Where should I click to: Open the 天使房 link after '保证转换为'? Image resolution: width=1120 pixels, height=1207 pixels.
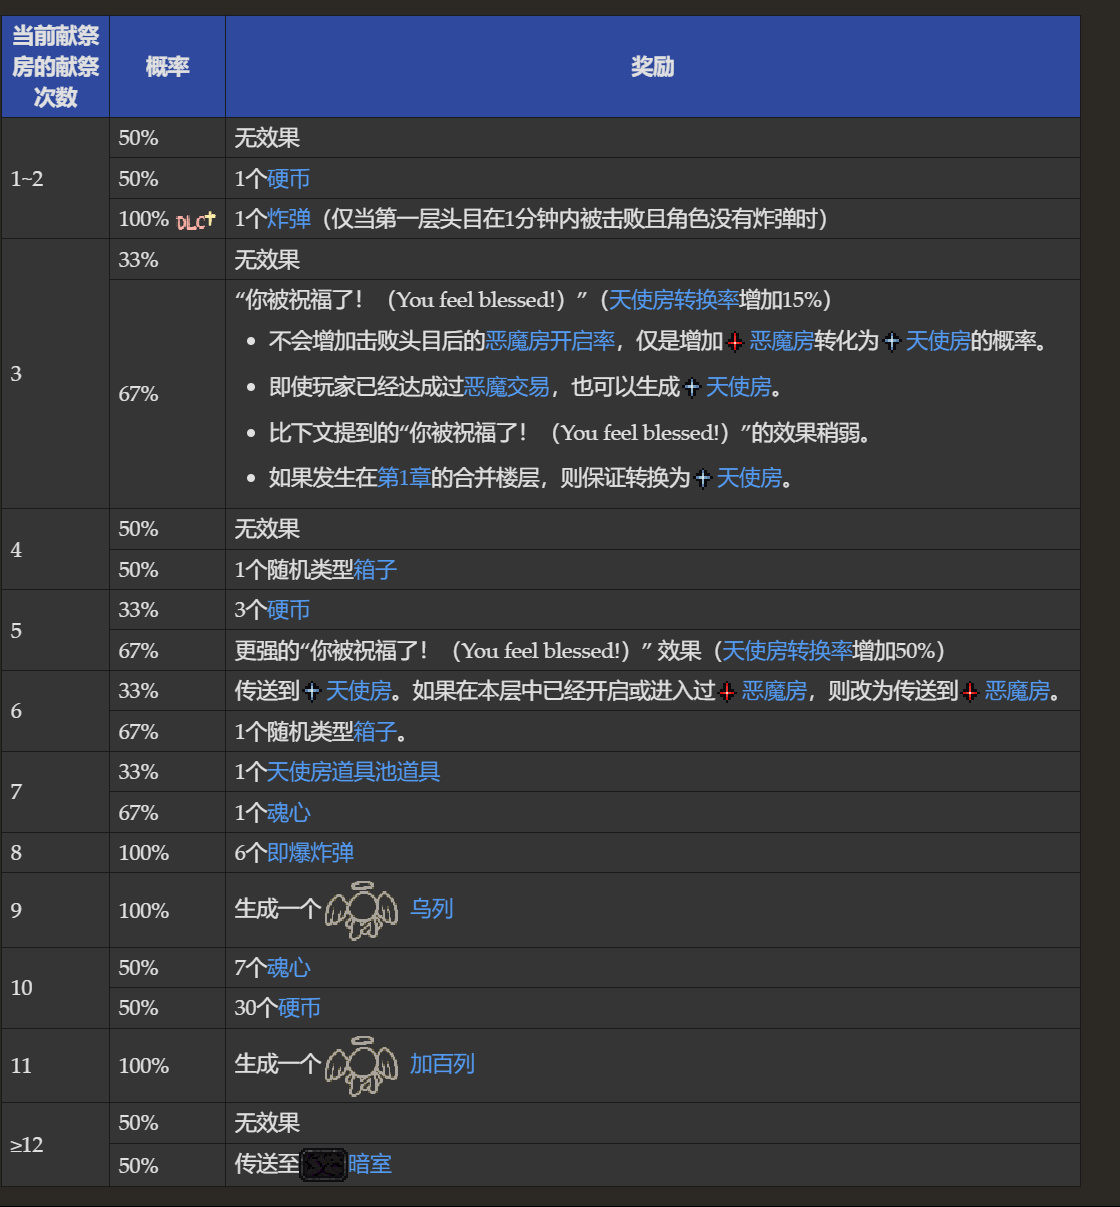pos(750,478)
